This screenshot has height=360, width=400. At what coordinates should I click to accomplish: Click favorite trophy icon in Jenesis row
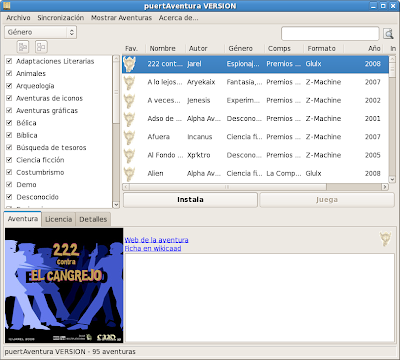129,101
